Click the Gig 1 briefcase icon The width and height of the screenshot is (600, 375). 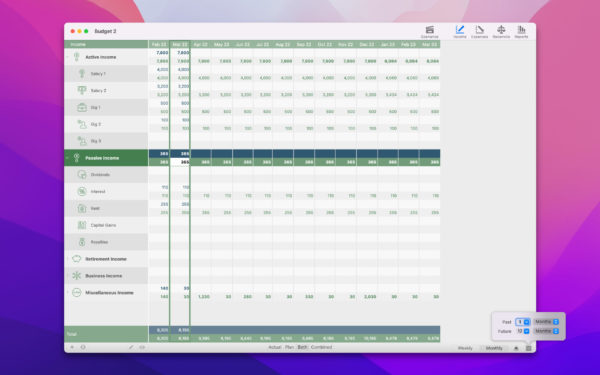tap(82, 108)
